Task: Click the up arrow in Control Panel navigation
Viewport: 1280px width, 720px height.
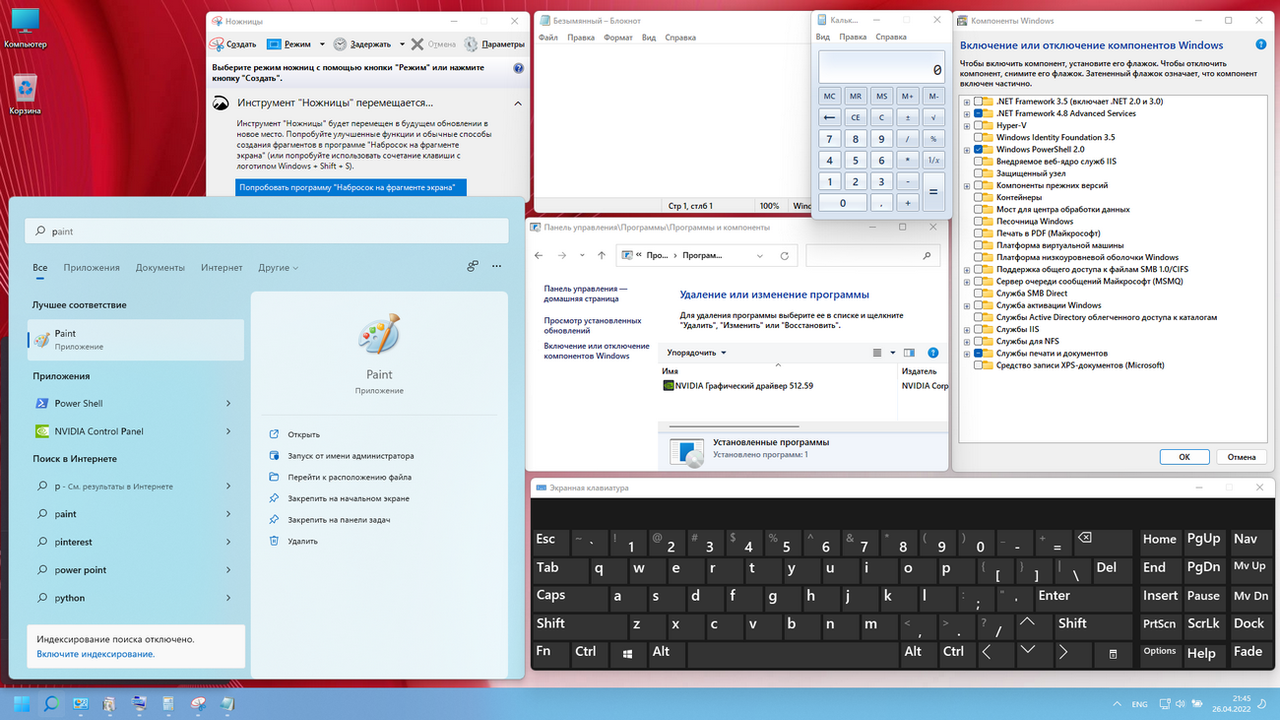Action: tap(601, 256)
